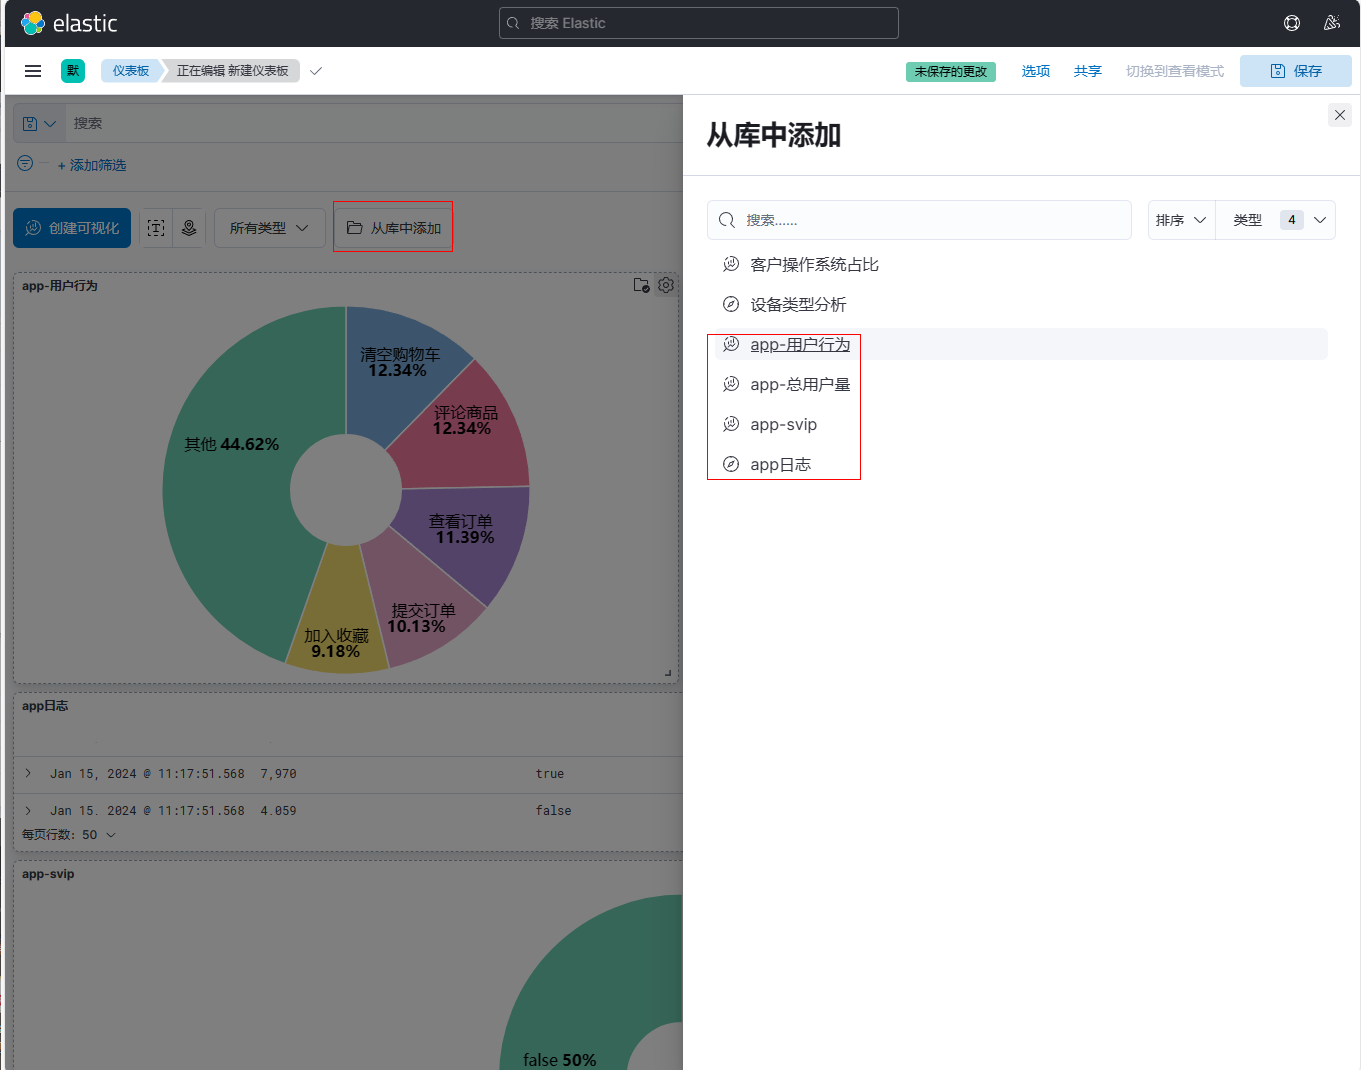The height and width of the screenshot is (1070, 1361).
Task: Click the 创建可视化 button
Action: [x=72, y=228]
